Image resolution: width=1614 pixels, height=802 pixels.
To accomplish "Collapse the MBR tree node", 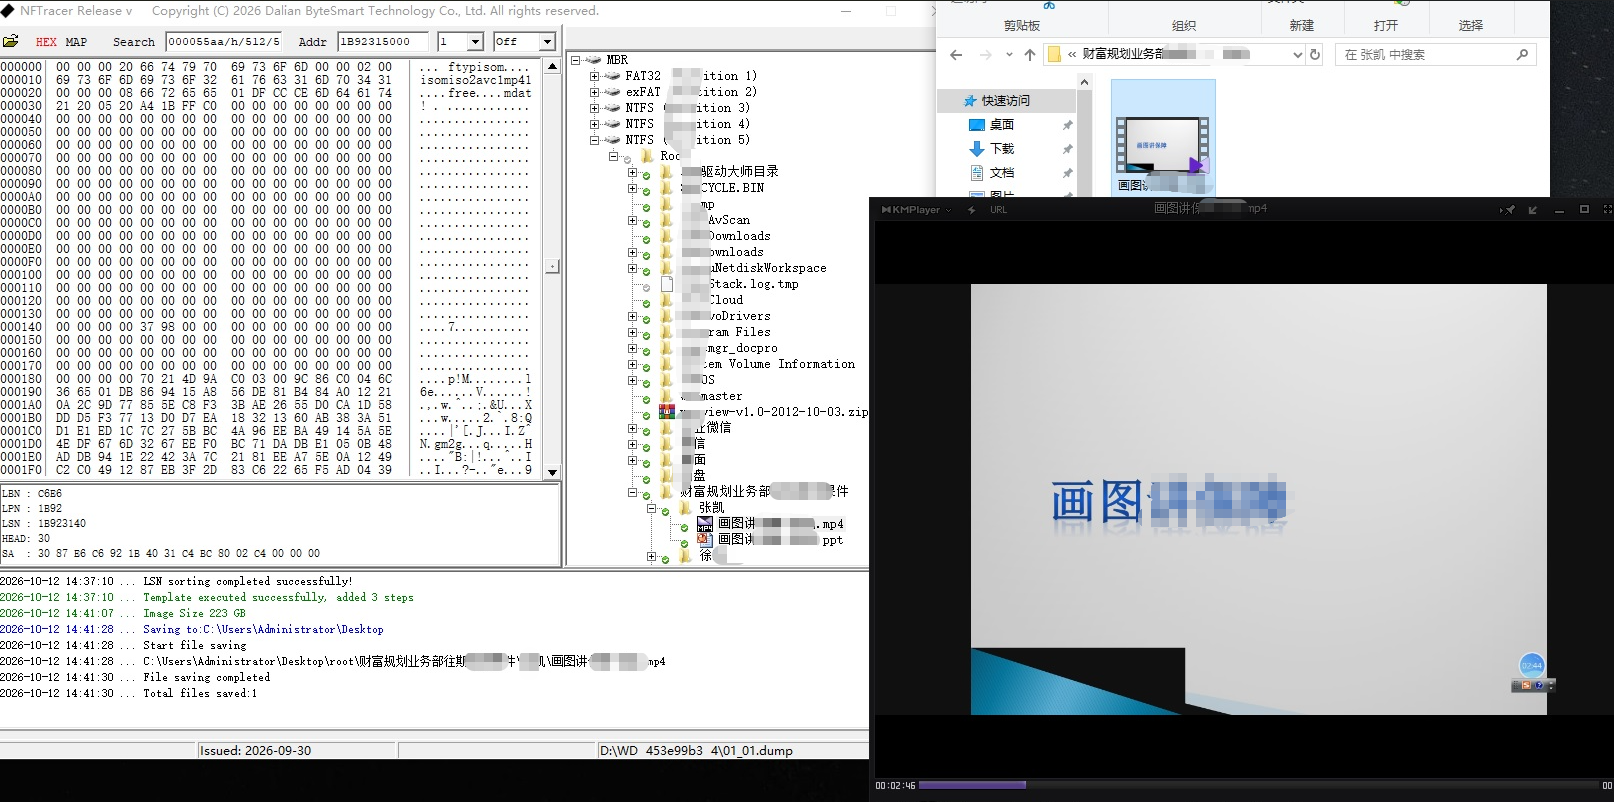I will click(x=575, y=60).
